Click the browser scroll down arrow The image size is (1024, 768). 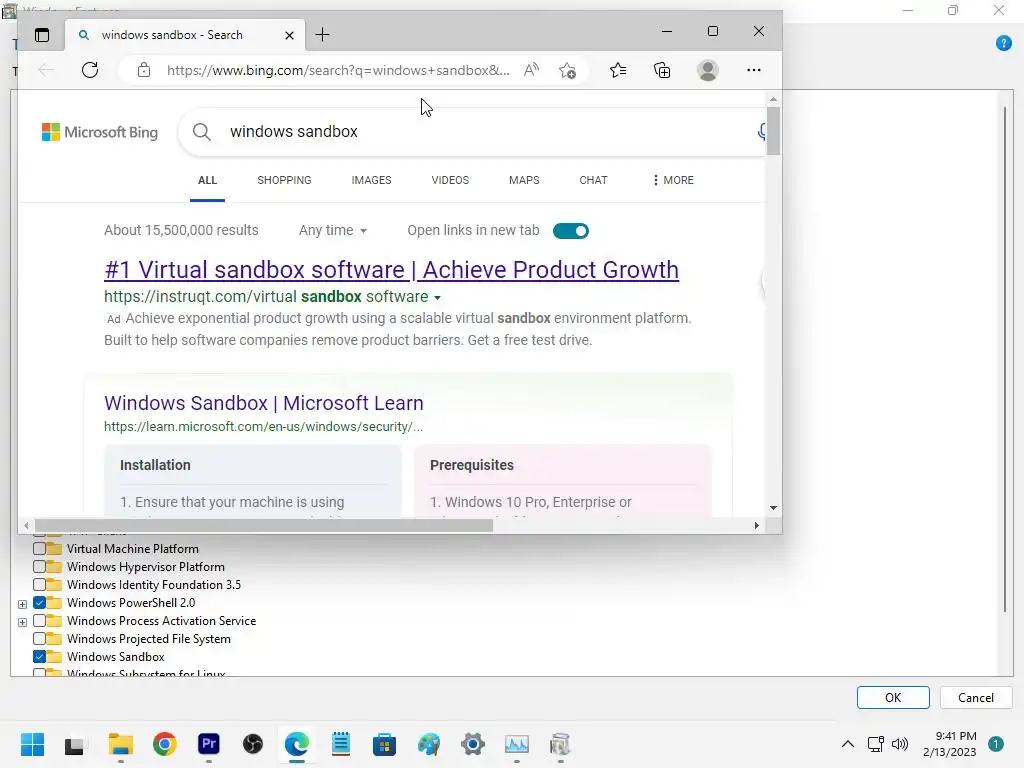(773, 507)
